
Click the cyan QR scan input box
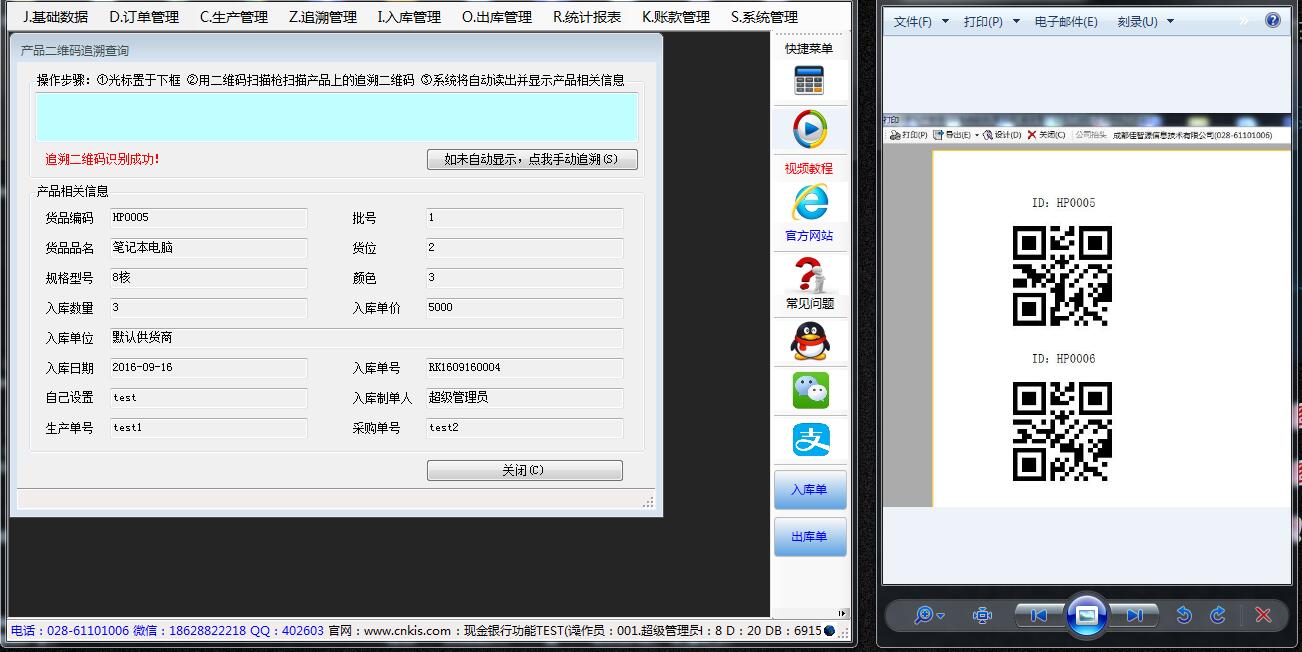tap(337, 117)
